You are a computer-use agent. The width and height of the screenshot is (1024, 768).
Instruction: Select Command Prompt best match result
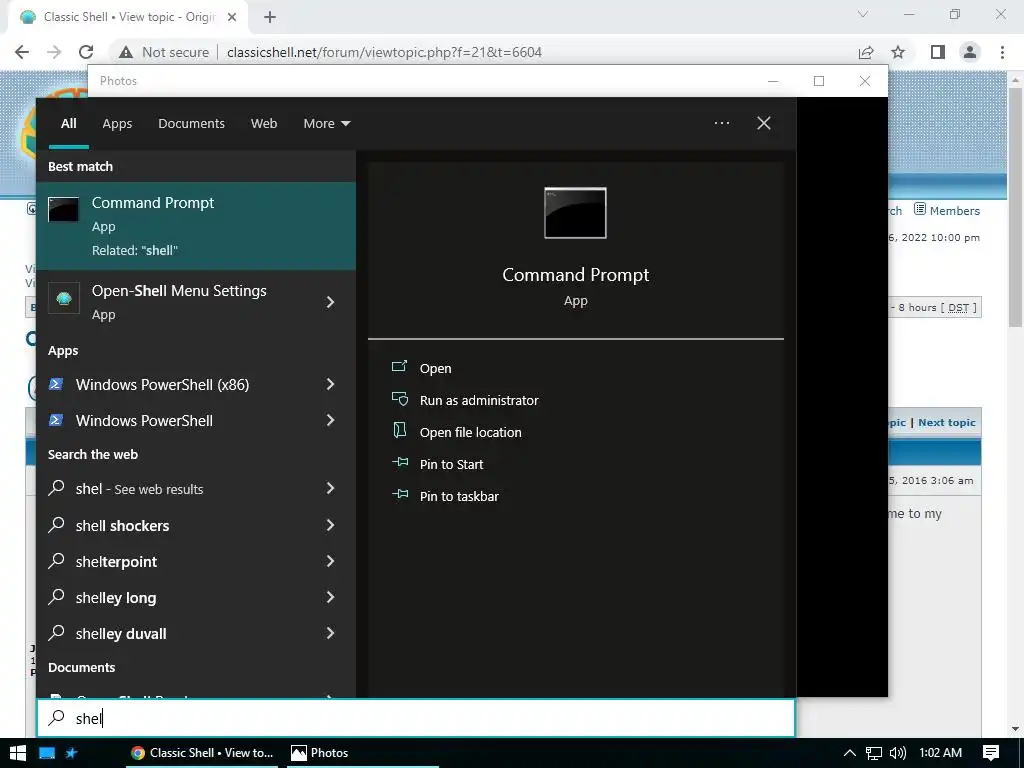coord(196,226)
